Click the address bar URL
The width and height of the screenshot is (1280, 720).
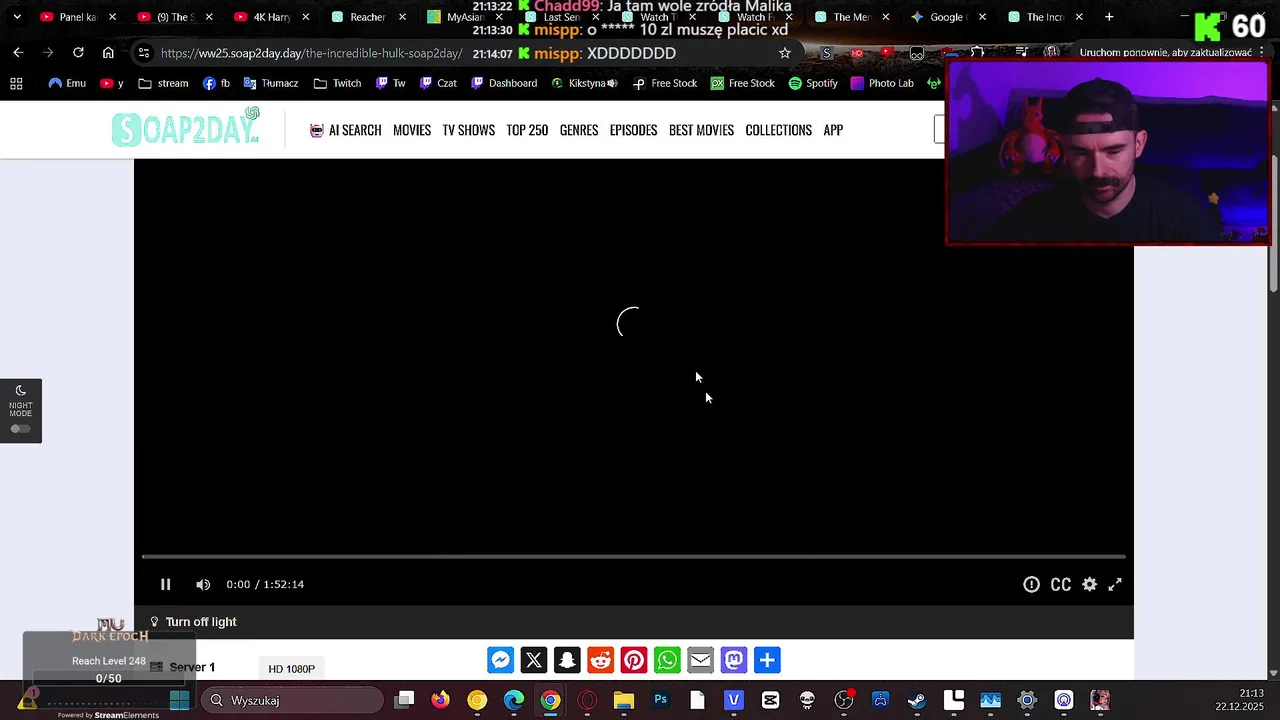point(311,53)
